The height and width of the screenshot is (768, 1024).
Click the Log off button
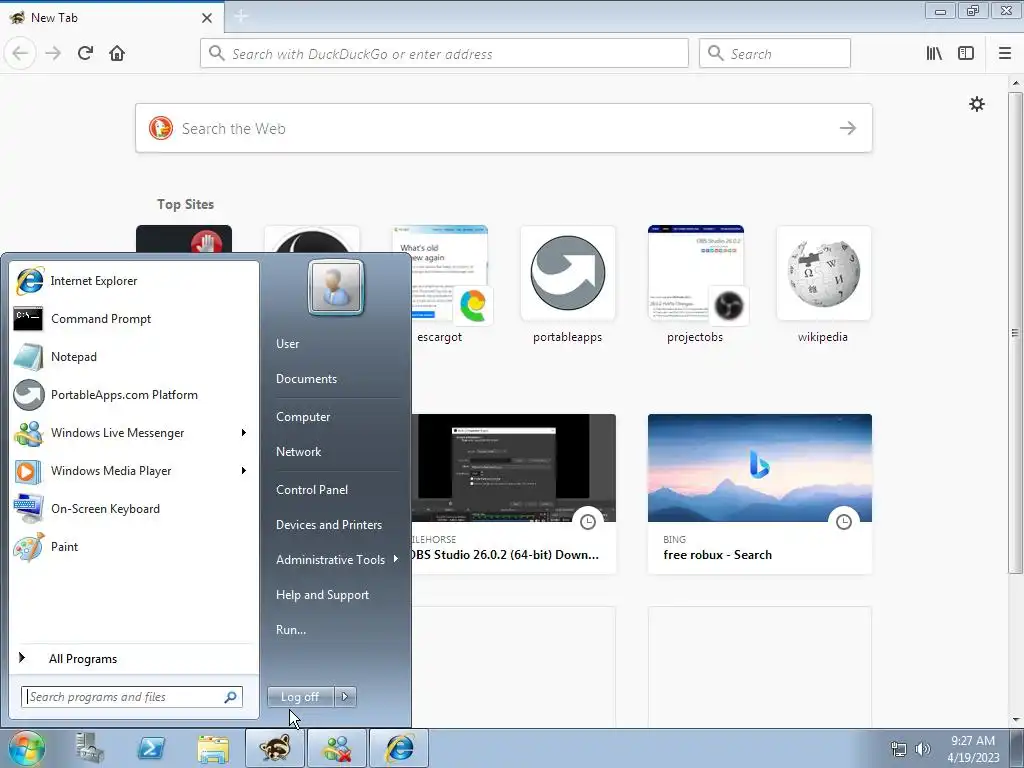pyautogui.click(x=300, y=697)
